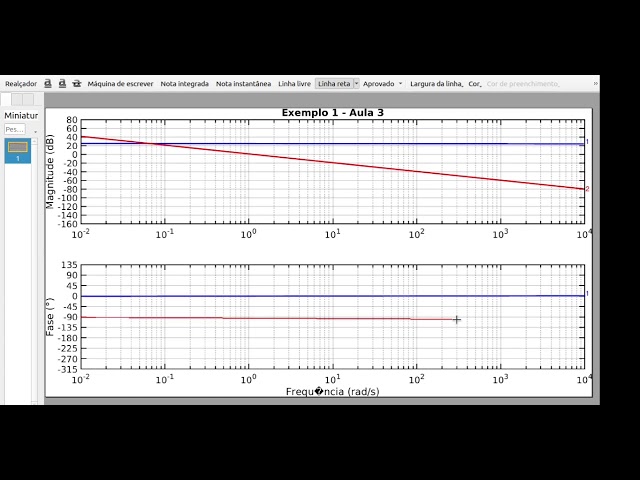
Task: Select the Máquina de escrever tool
Action: (x=120, y=84)
